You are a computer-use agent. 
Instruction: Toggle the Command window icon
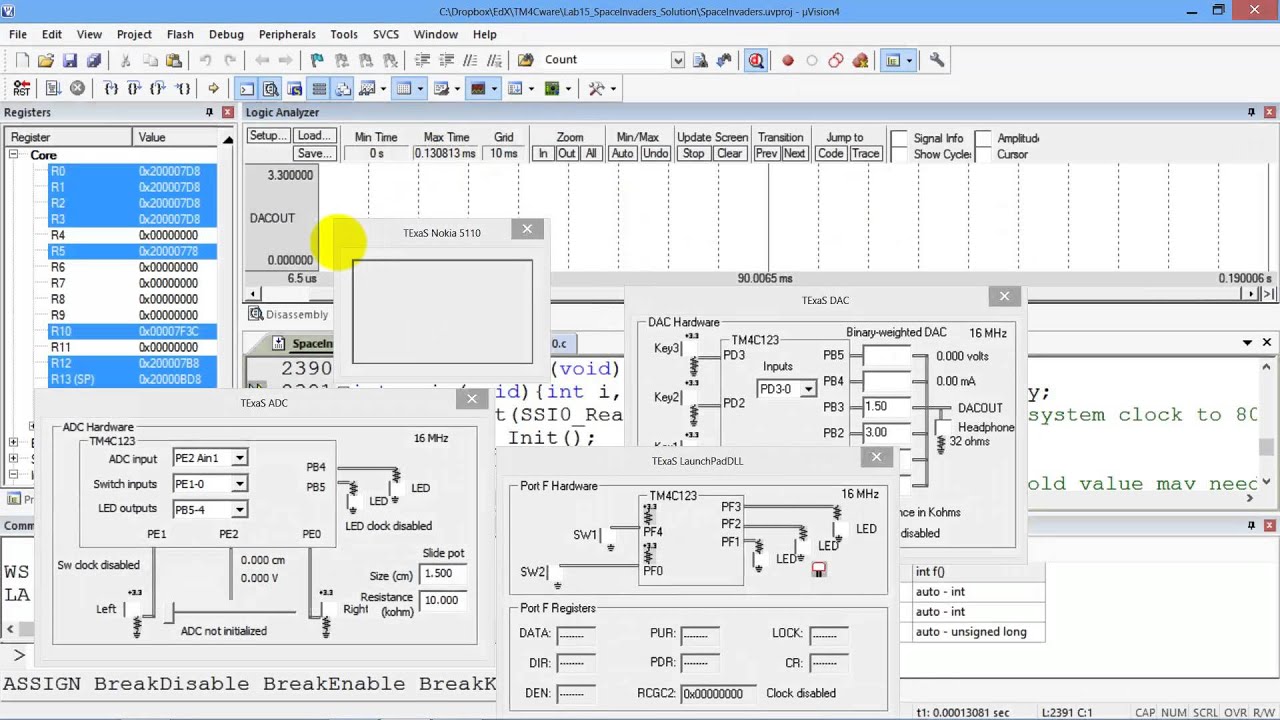(247, 88)
